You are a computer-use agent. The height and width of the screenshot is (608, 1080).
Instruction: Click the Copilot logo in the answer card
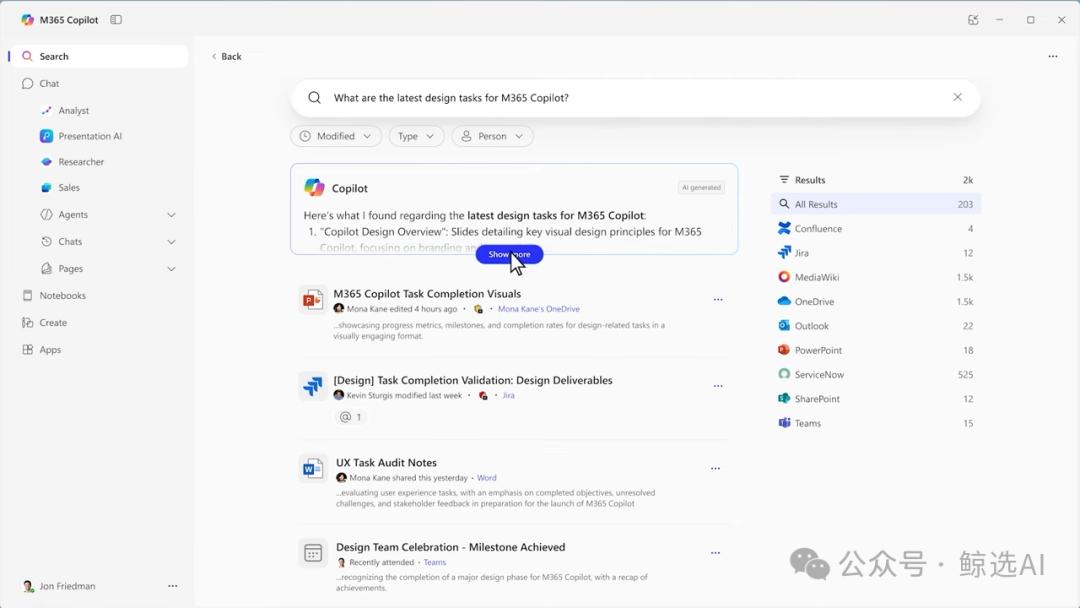pyautogui.click(x=315, y=187)
